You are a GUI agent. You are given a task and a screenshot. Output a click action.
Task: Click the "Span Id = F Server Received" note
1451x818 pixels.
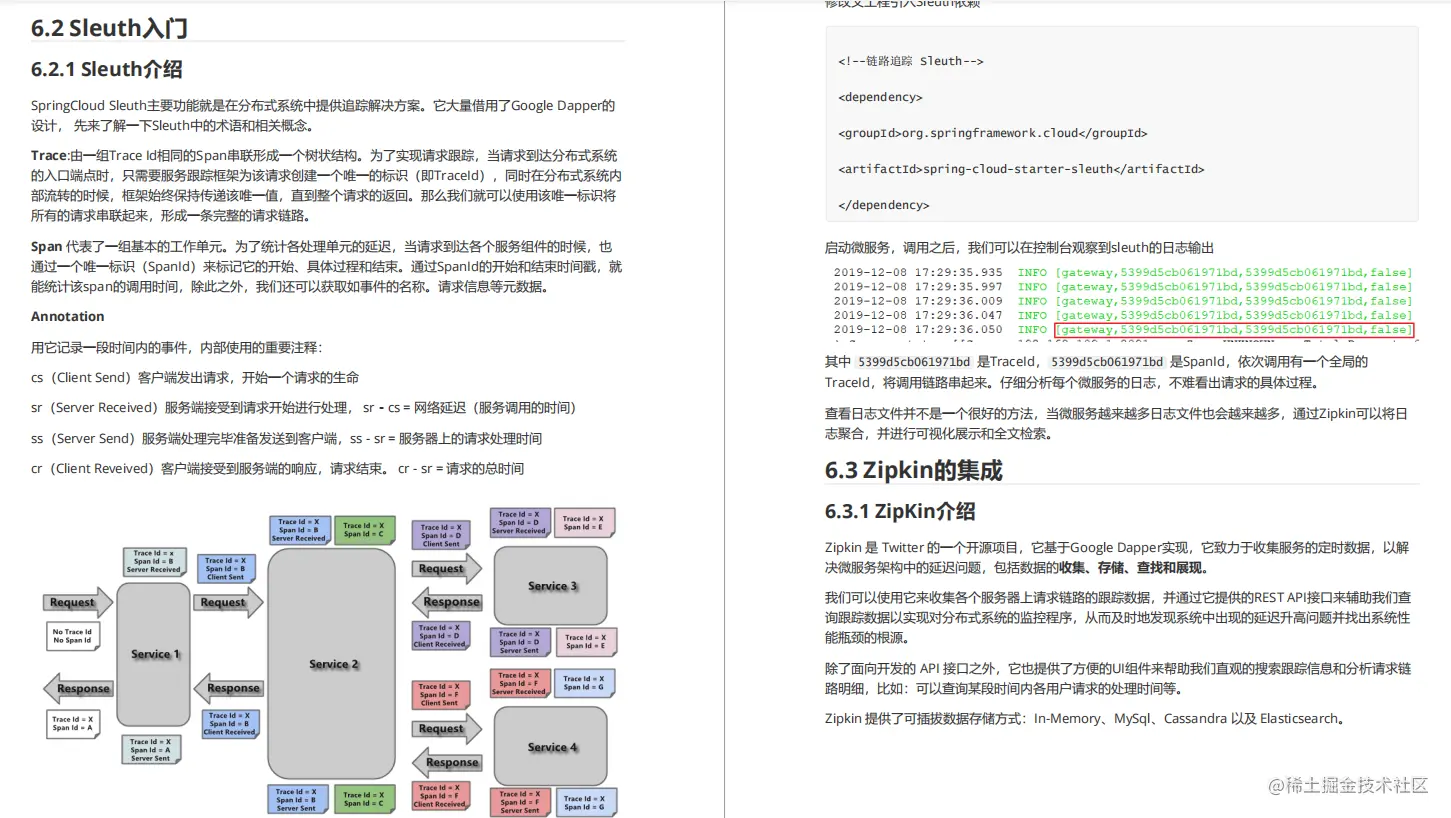pos(519,684)
